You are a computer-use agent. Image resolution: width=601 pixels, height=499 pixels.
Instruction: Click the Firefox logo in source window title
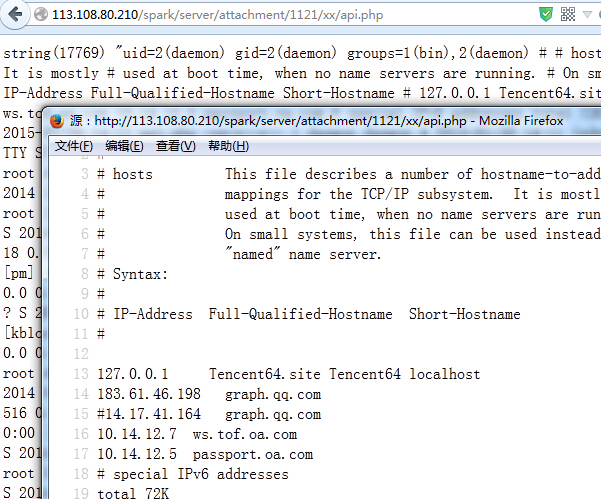pyautogui.click(x=57, y=121)
